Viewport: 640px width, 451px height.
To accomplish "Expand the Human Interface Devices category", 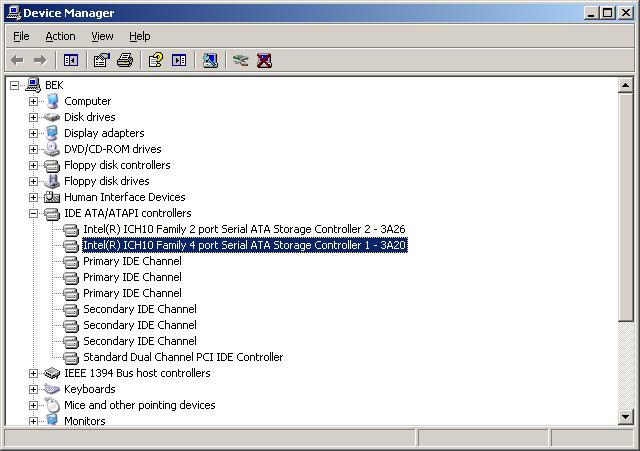I will [x=33, y=197].
